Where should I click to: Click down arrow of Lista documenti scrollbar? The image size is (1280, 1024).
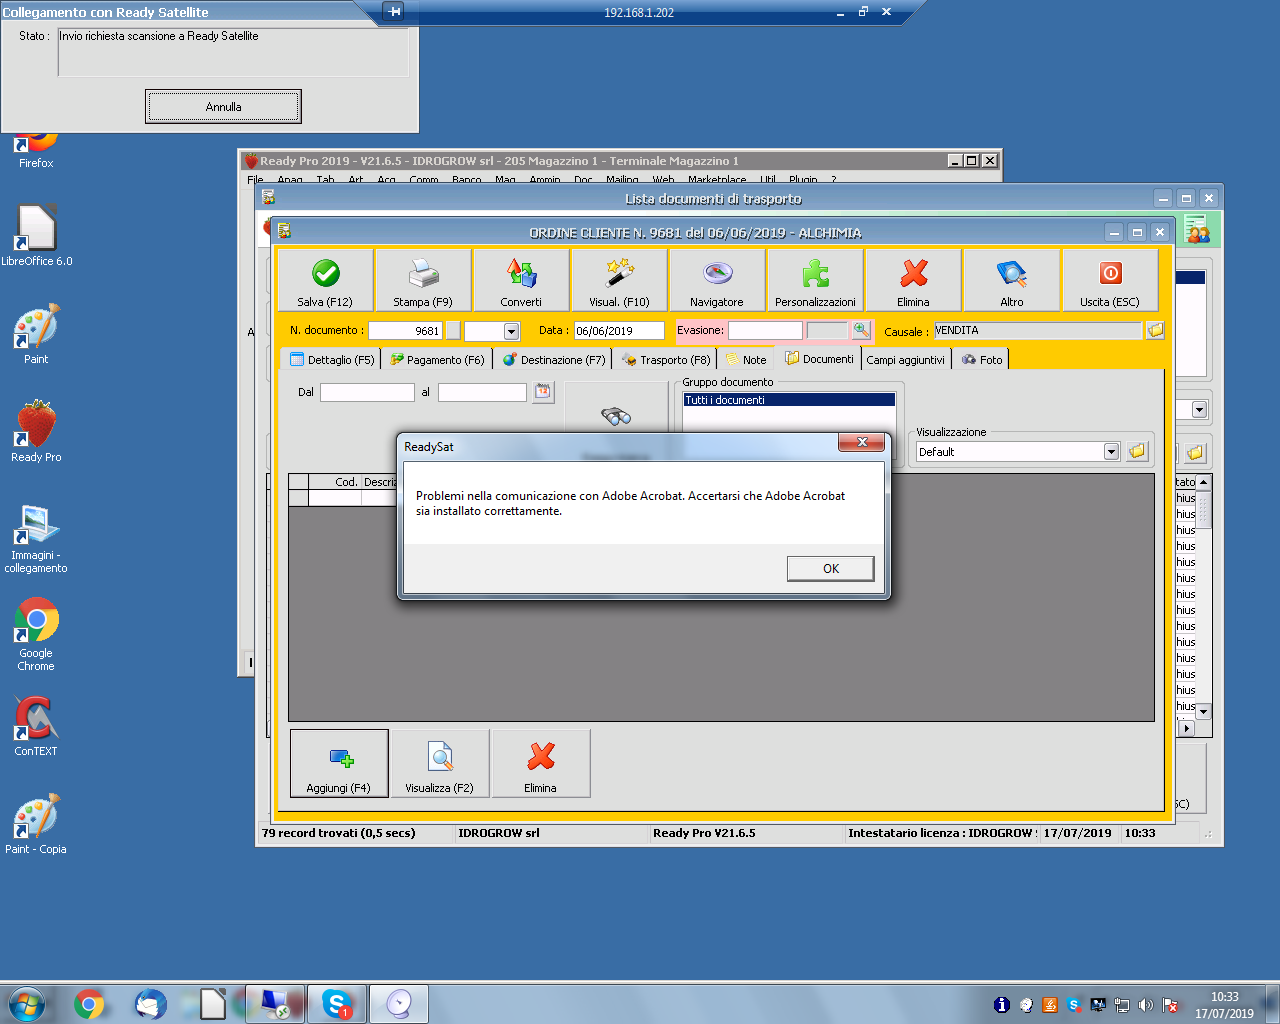click(x=1204, y=712)
